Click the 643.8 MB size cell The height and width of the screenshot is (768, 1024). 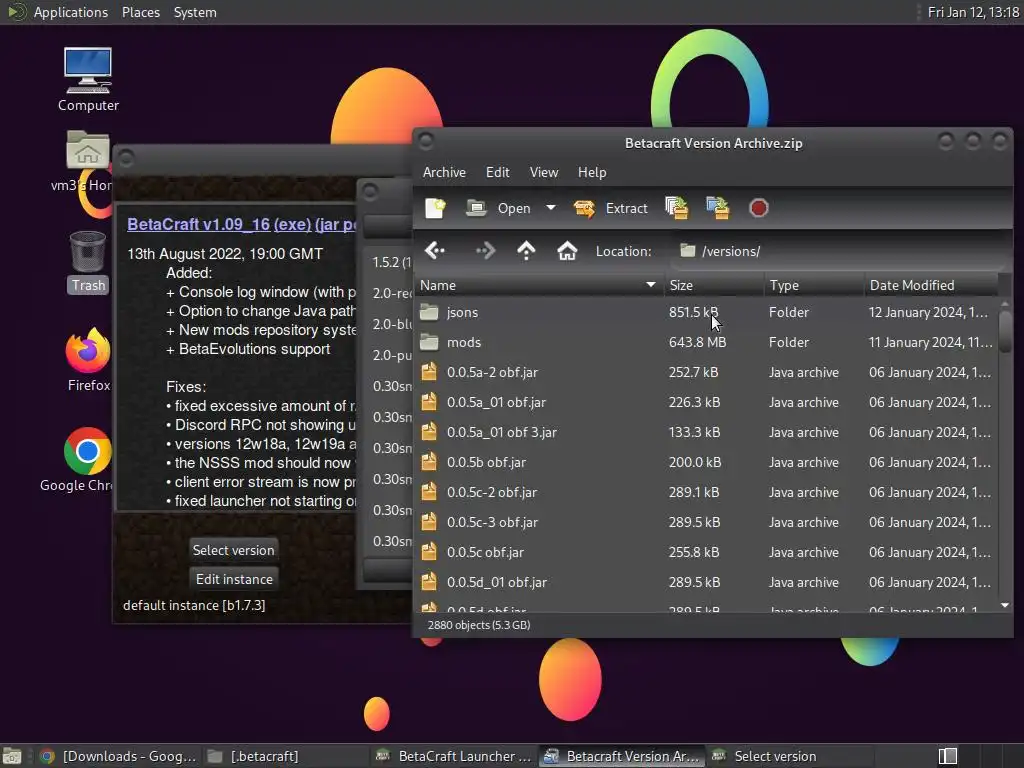coord(697,342)
